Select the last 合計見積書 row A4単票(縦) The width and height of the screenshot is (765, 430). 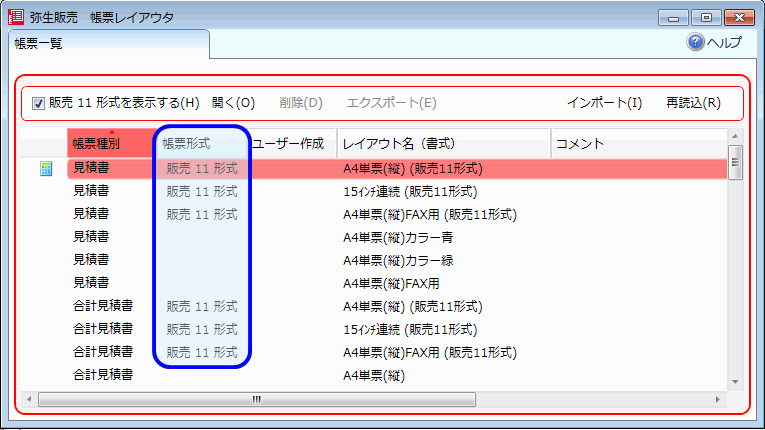point(397,375)
